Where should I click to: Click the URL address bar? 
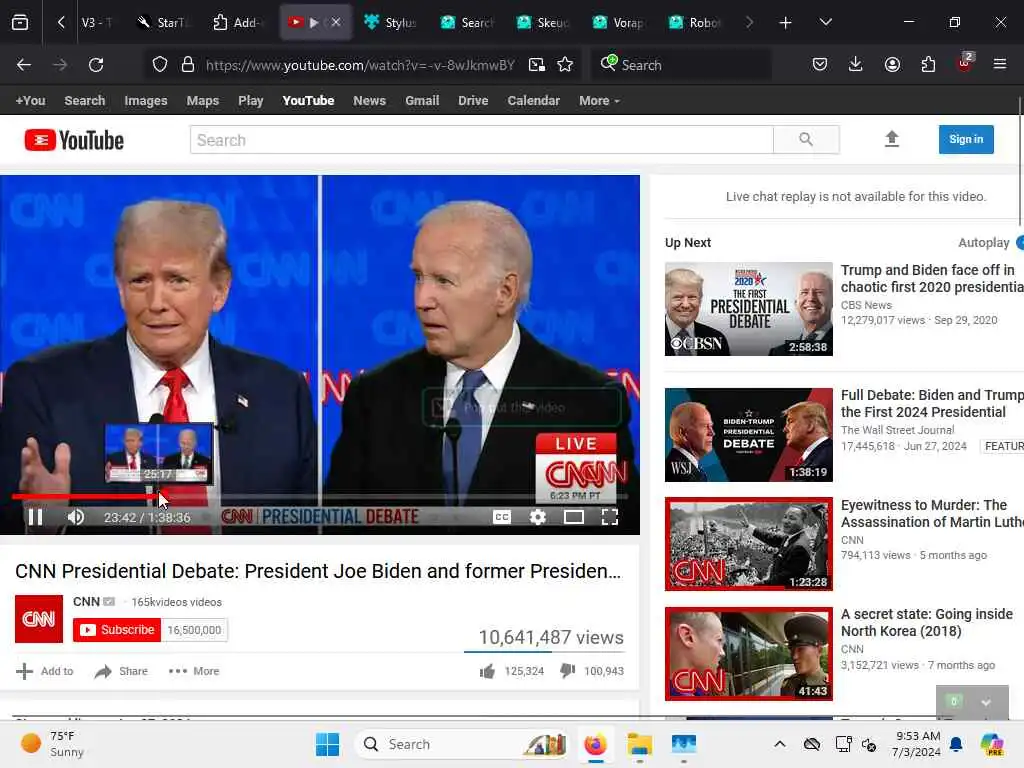[x=360, y=65]
